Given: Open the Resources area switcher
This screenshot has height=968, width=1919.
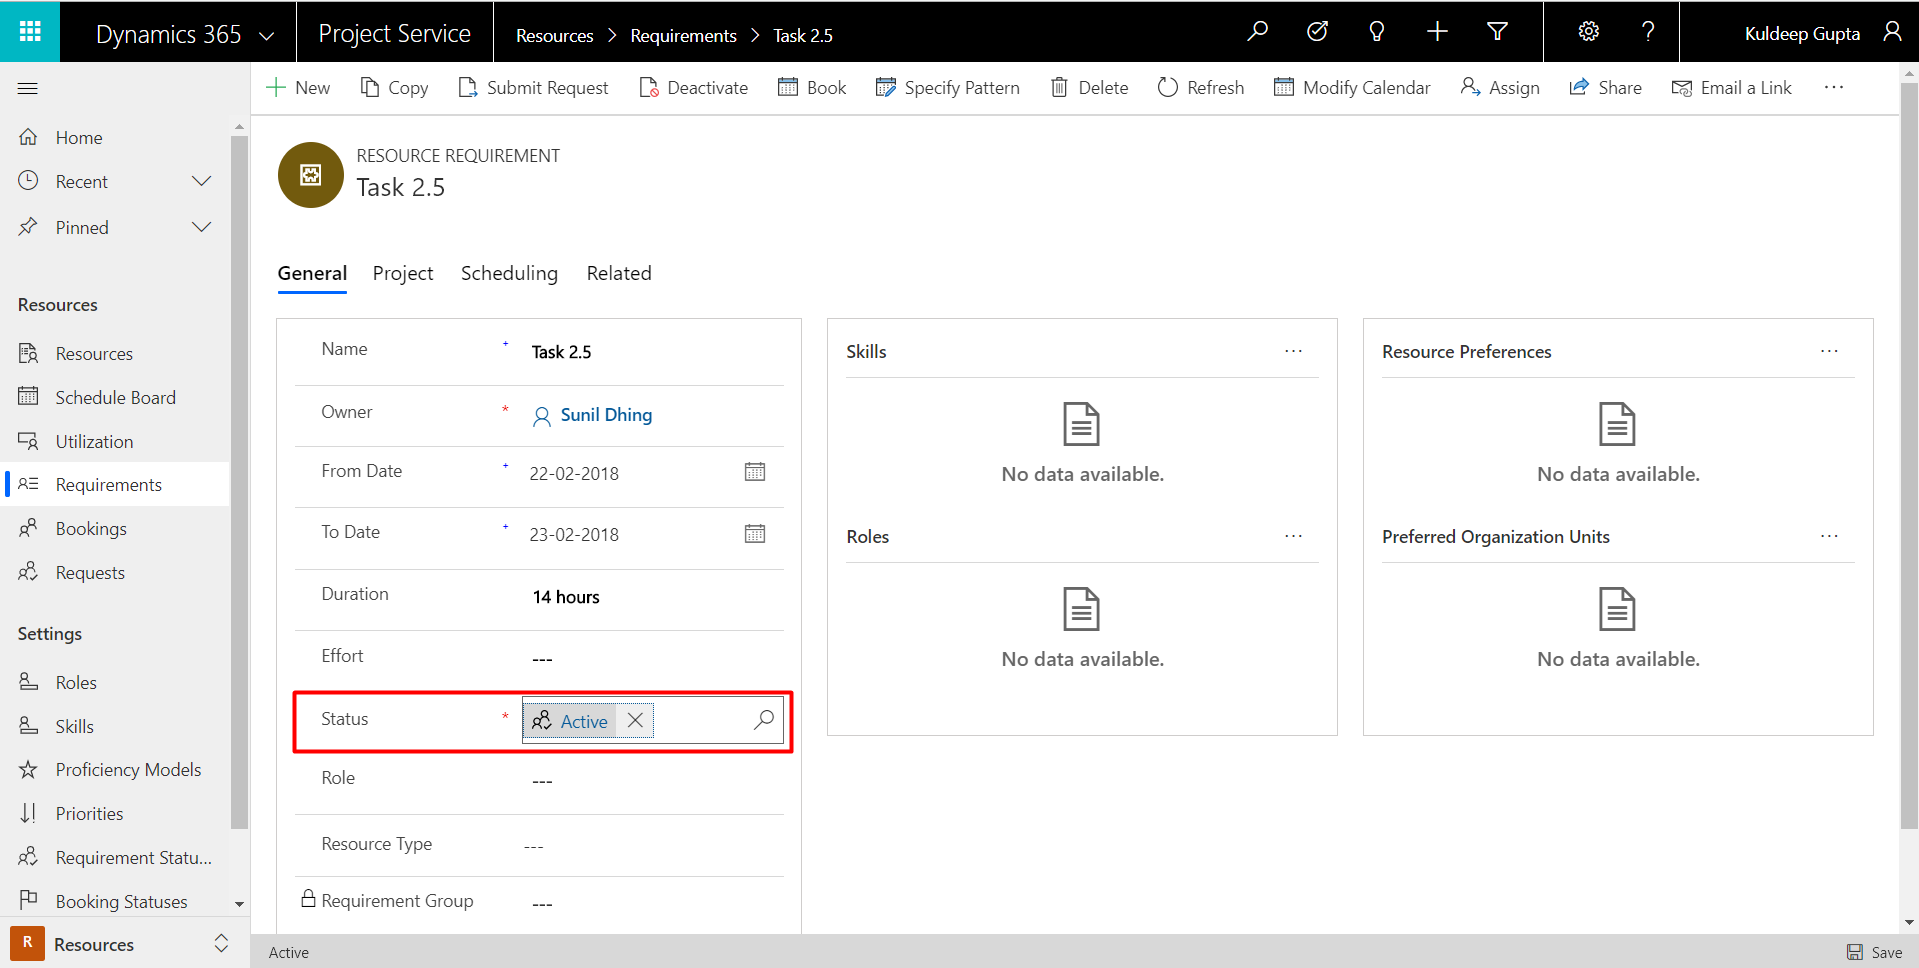Looking at the screenshot, I should 120,944.
